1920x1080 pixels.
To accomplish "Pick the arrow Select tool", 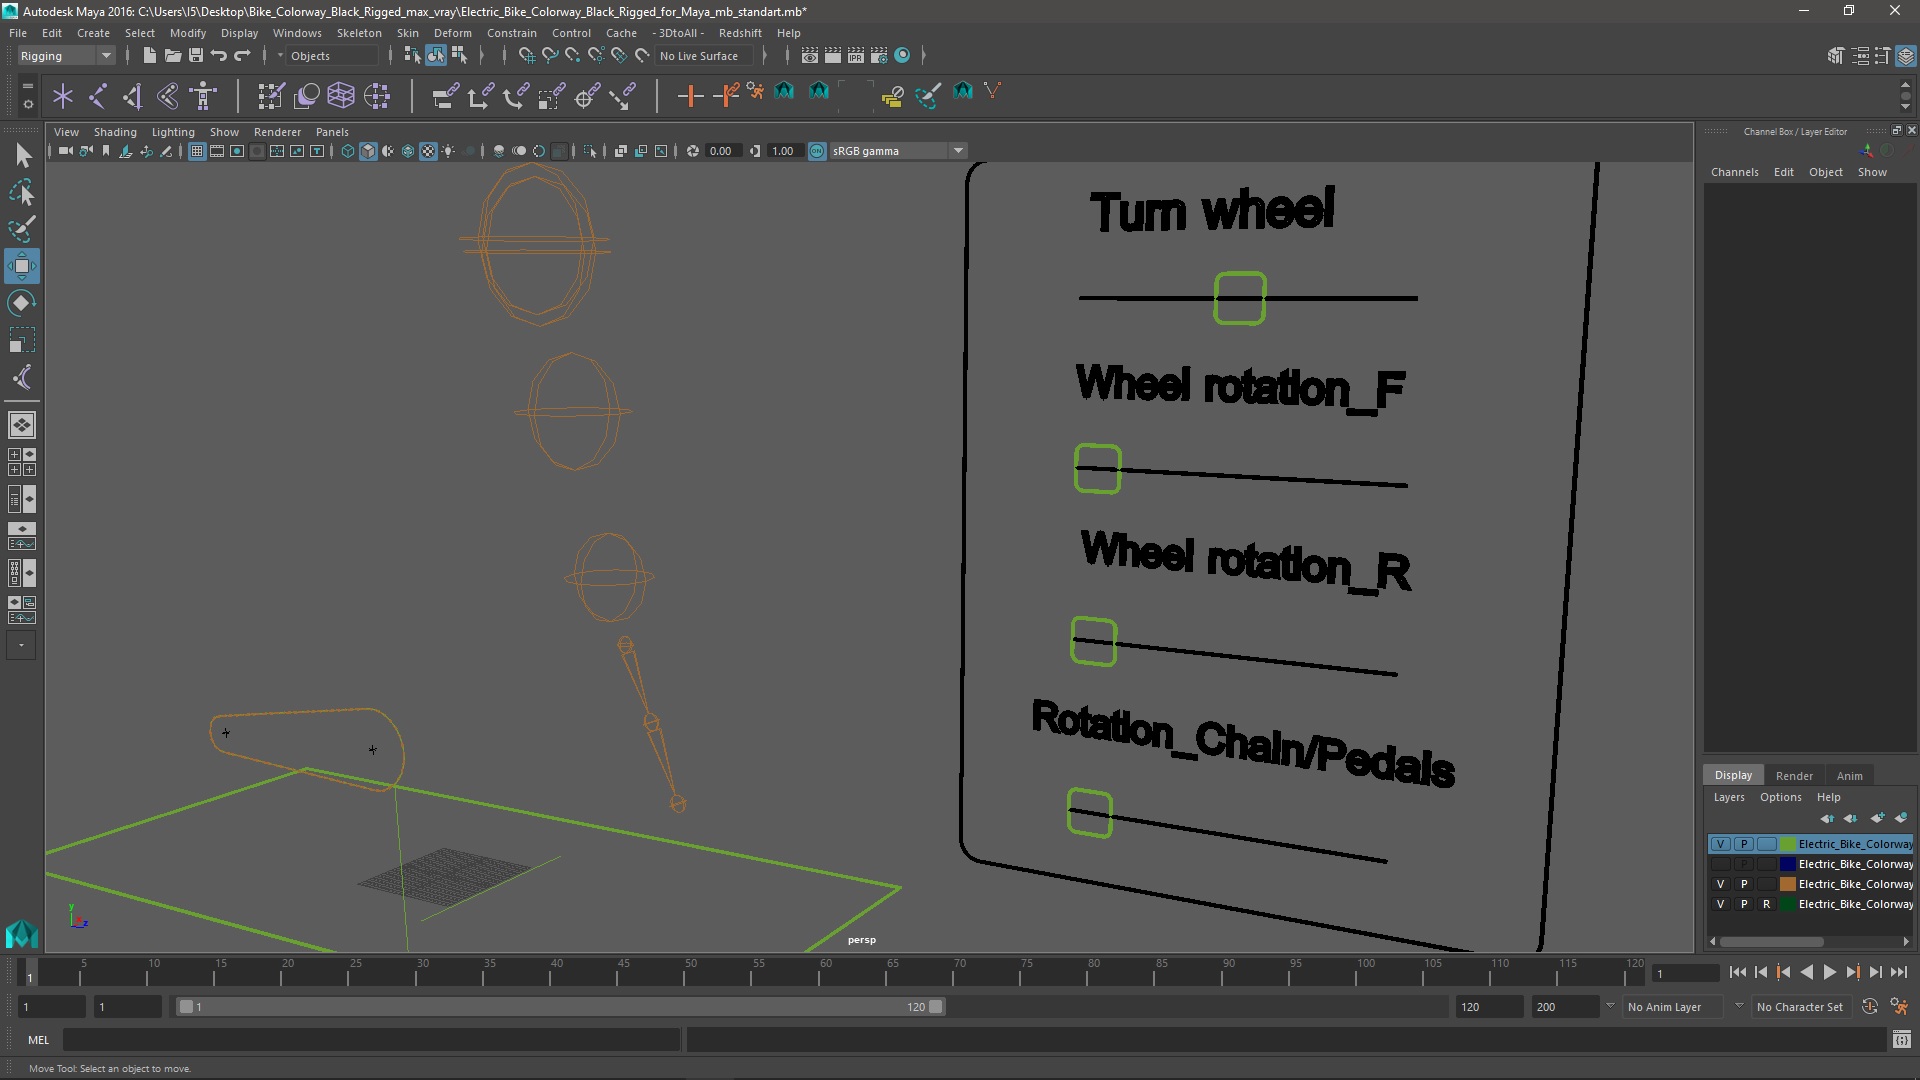I will (21, 155).
